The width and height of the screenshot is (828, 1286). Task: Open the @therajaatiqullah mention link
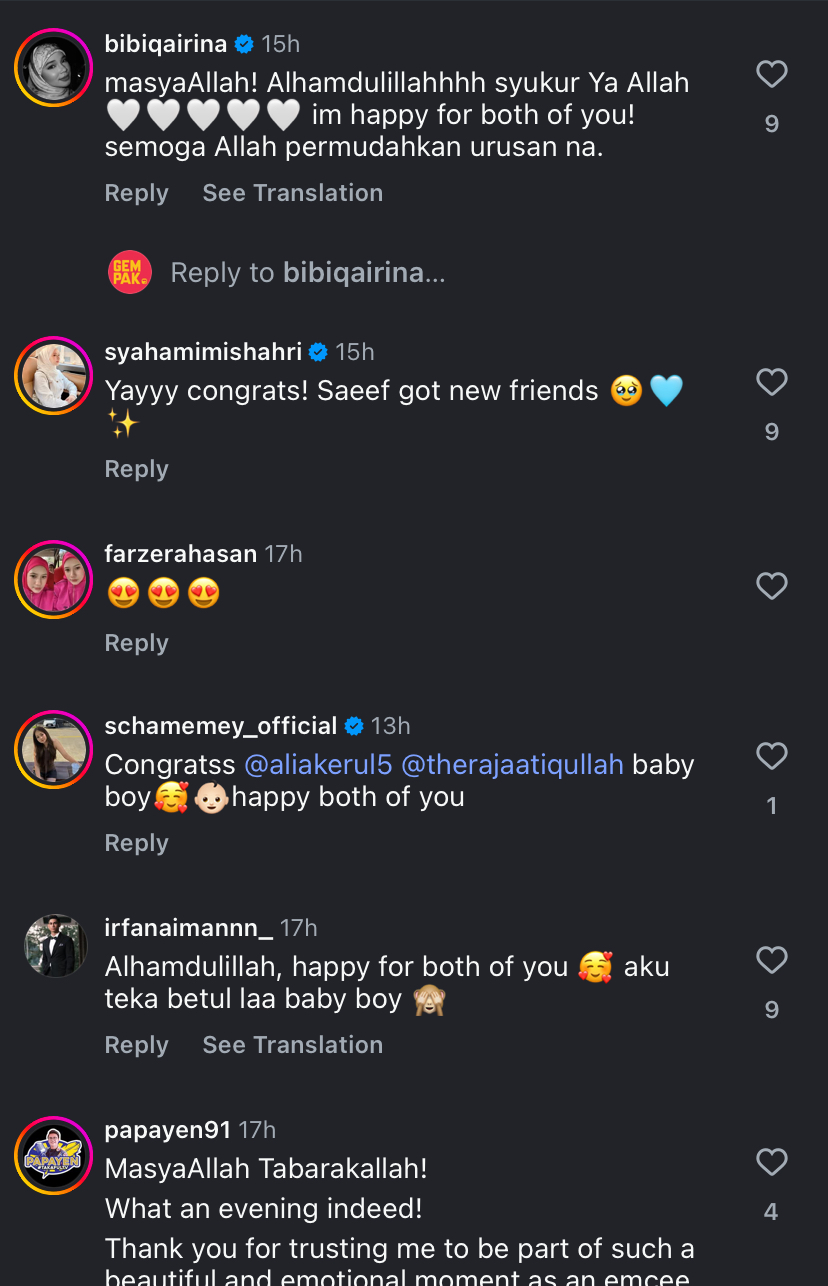click(512, 765)
